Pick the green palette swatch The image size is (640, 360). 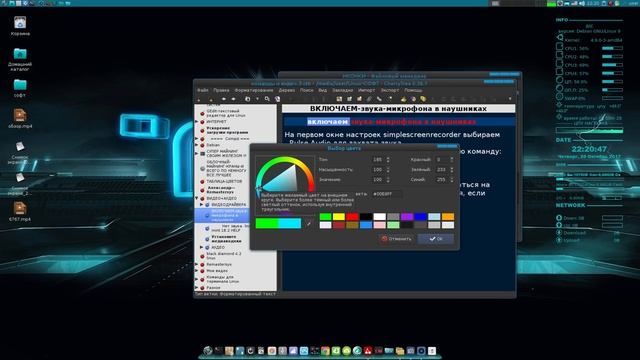pyautogui.click(x=325, y=216)
